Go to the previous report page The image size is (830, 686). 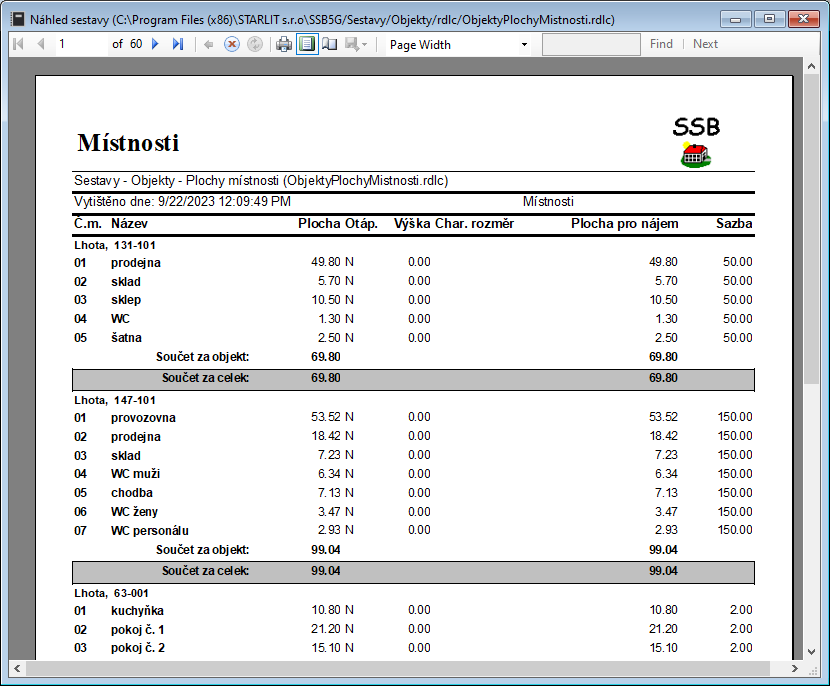[x=41, y=44]
